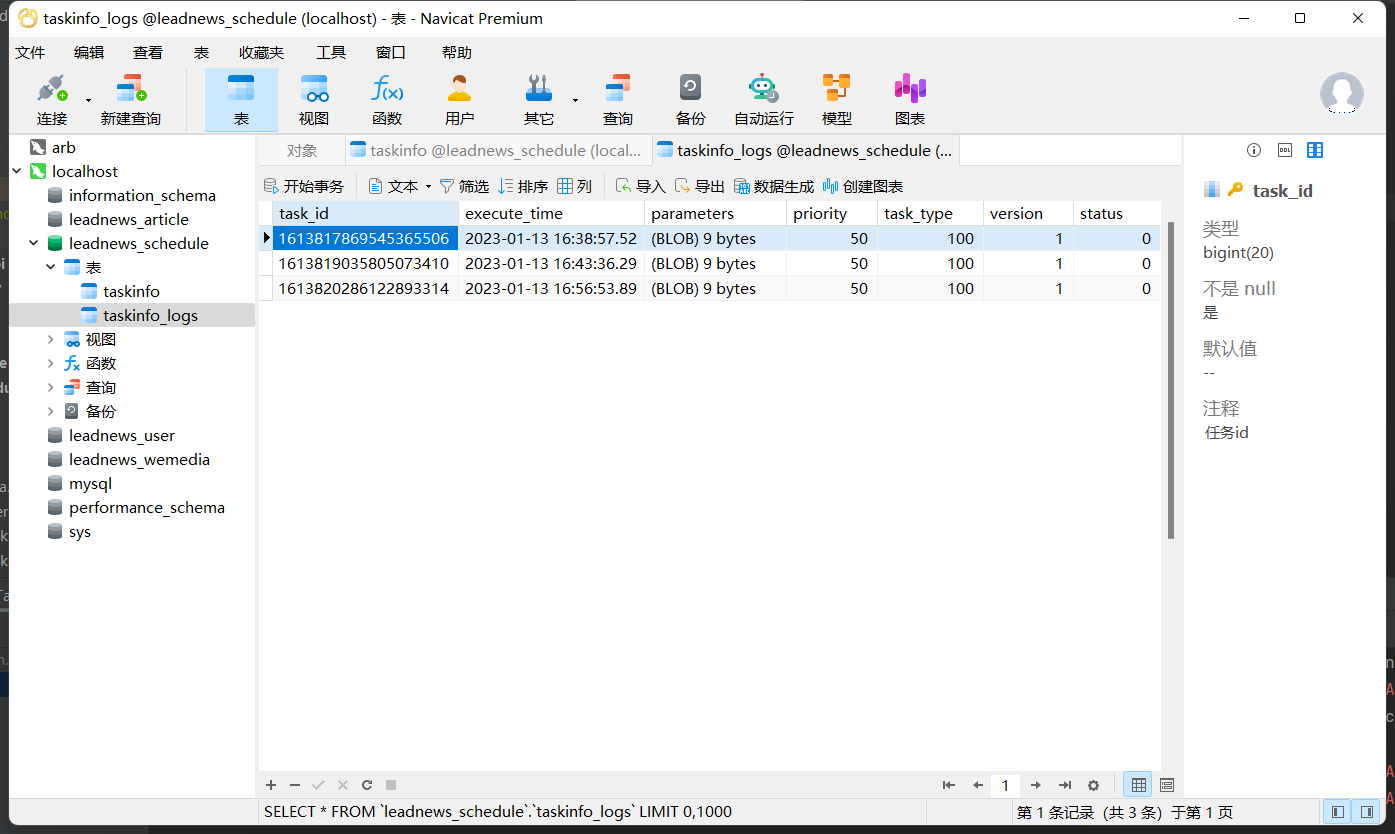Image resolution: width=1395 pixels, height=834 pixels.
Task: Toggle the left navigation pane visibility
Action: tap(1336, 811)
